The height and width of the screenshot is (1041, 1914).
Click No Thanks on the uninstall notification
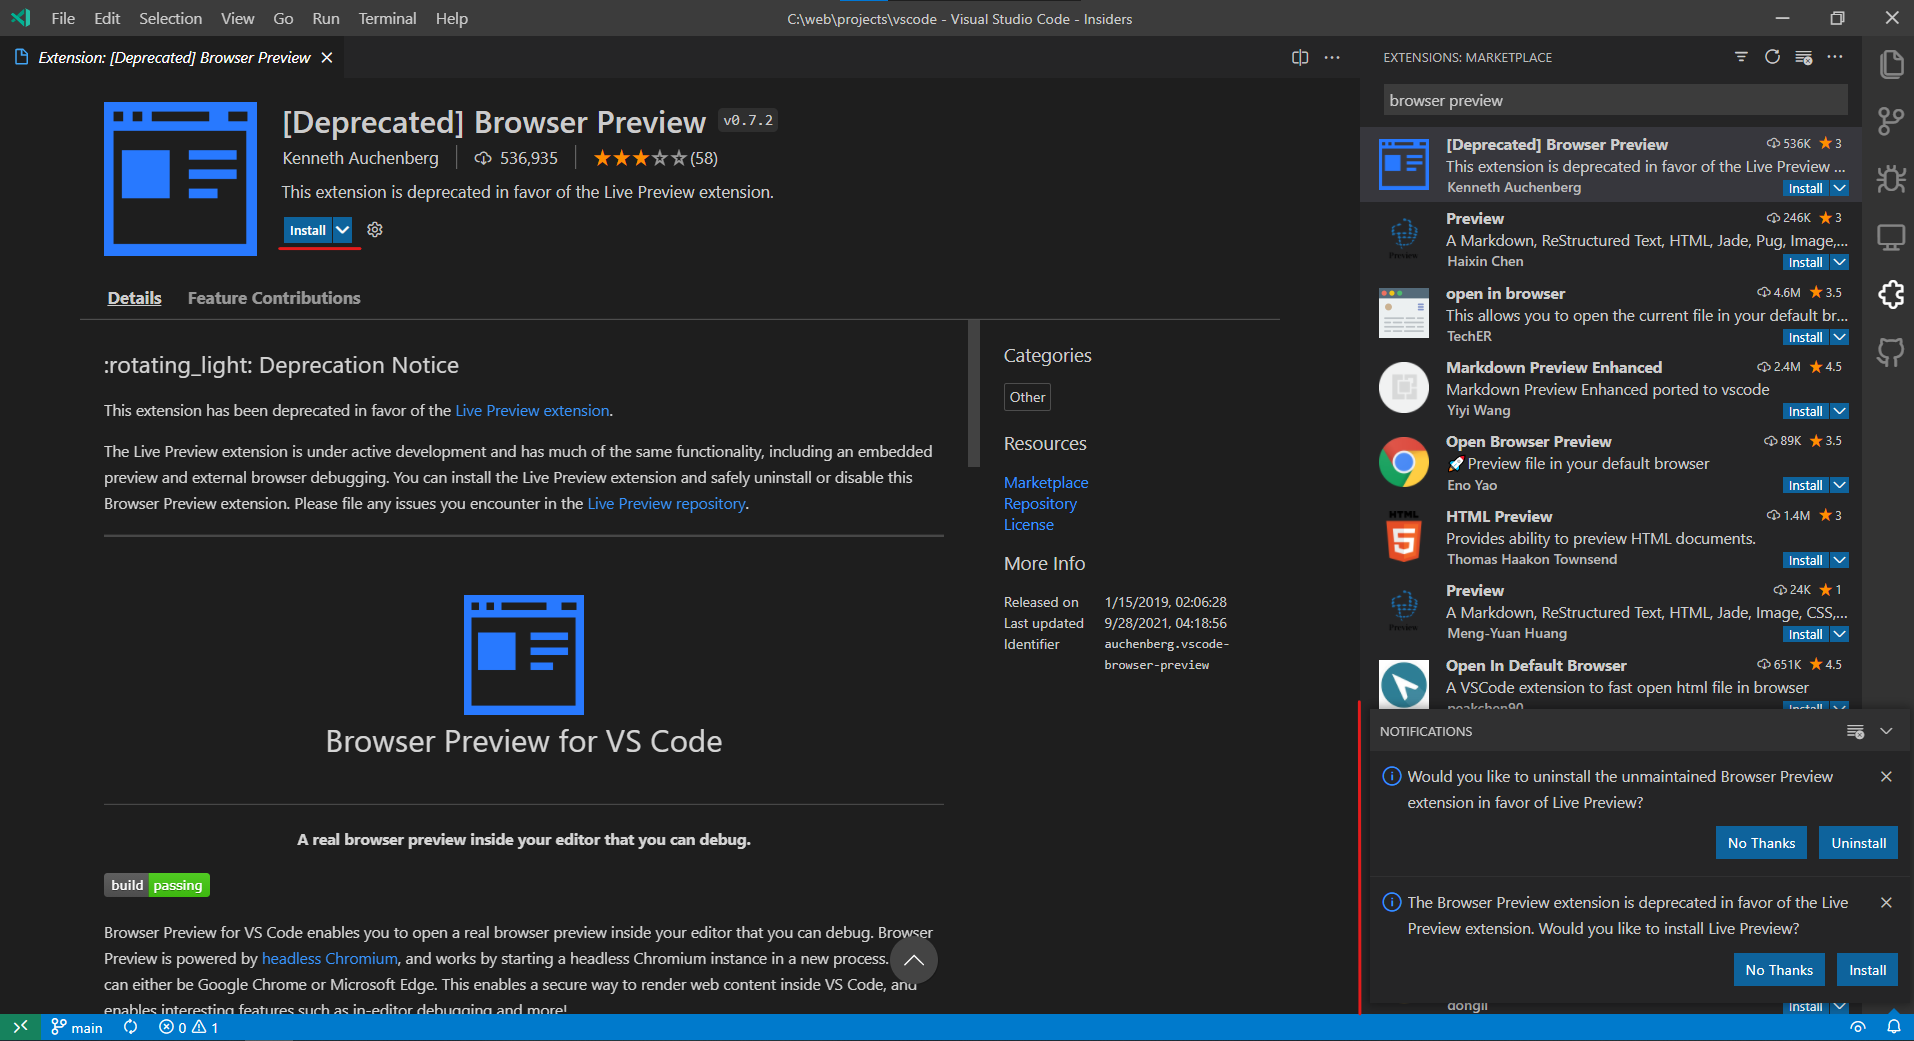pos(1760,842)
